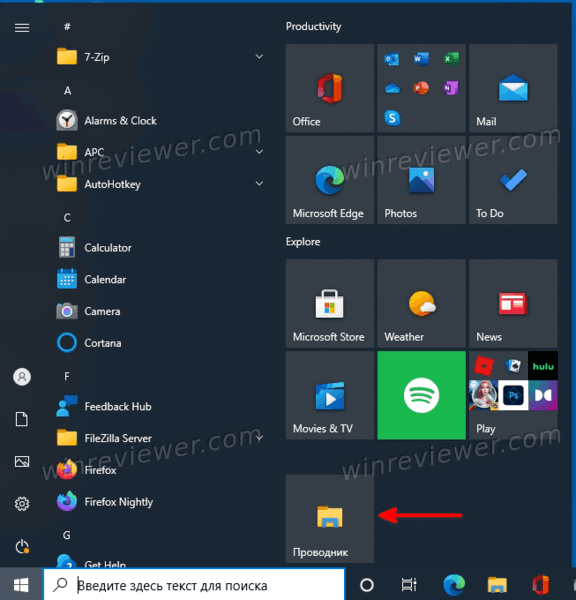The width and height of the screenshot is (576, 600).
Task: Open the Проводник File Explorer tile
Action: coord(330,519)
